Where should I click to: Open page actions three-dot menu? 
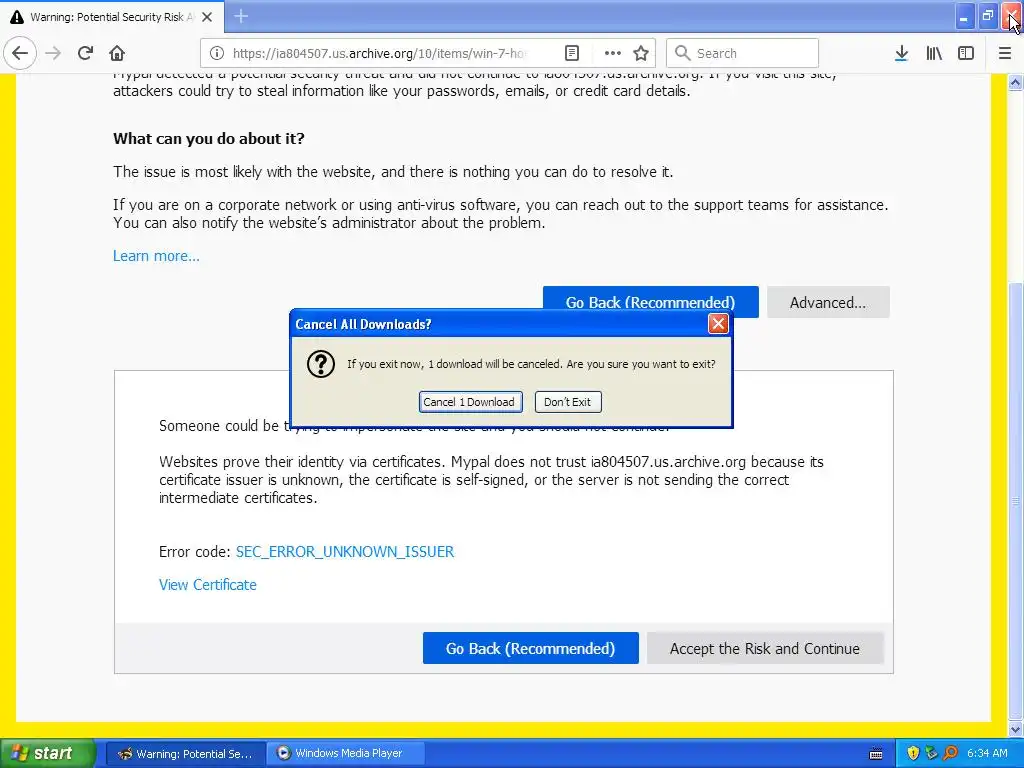[613, 53]
